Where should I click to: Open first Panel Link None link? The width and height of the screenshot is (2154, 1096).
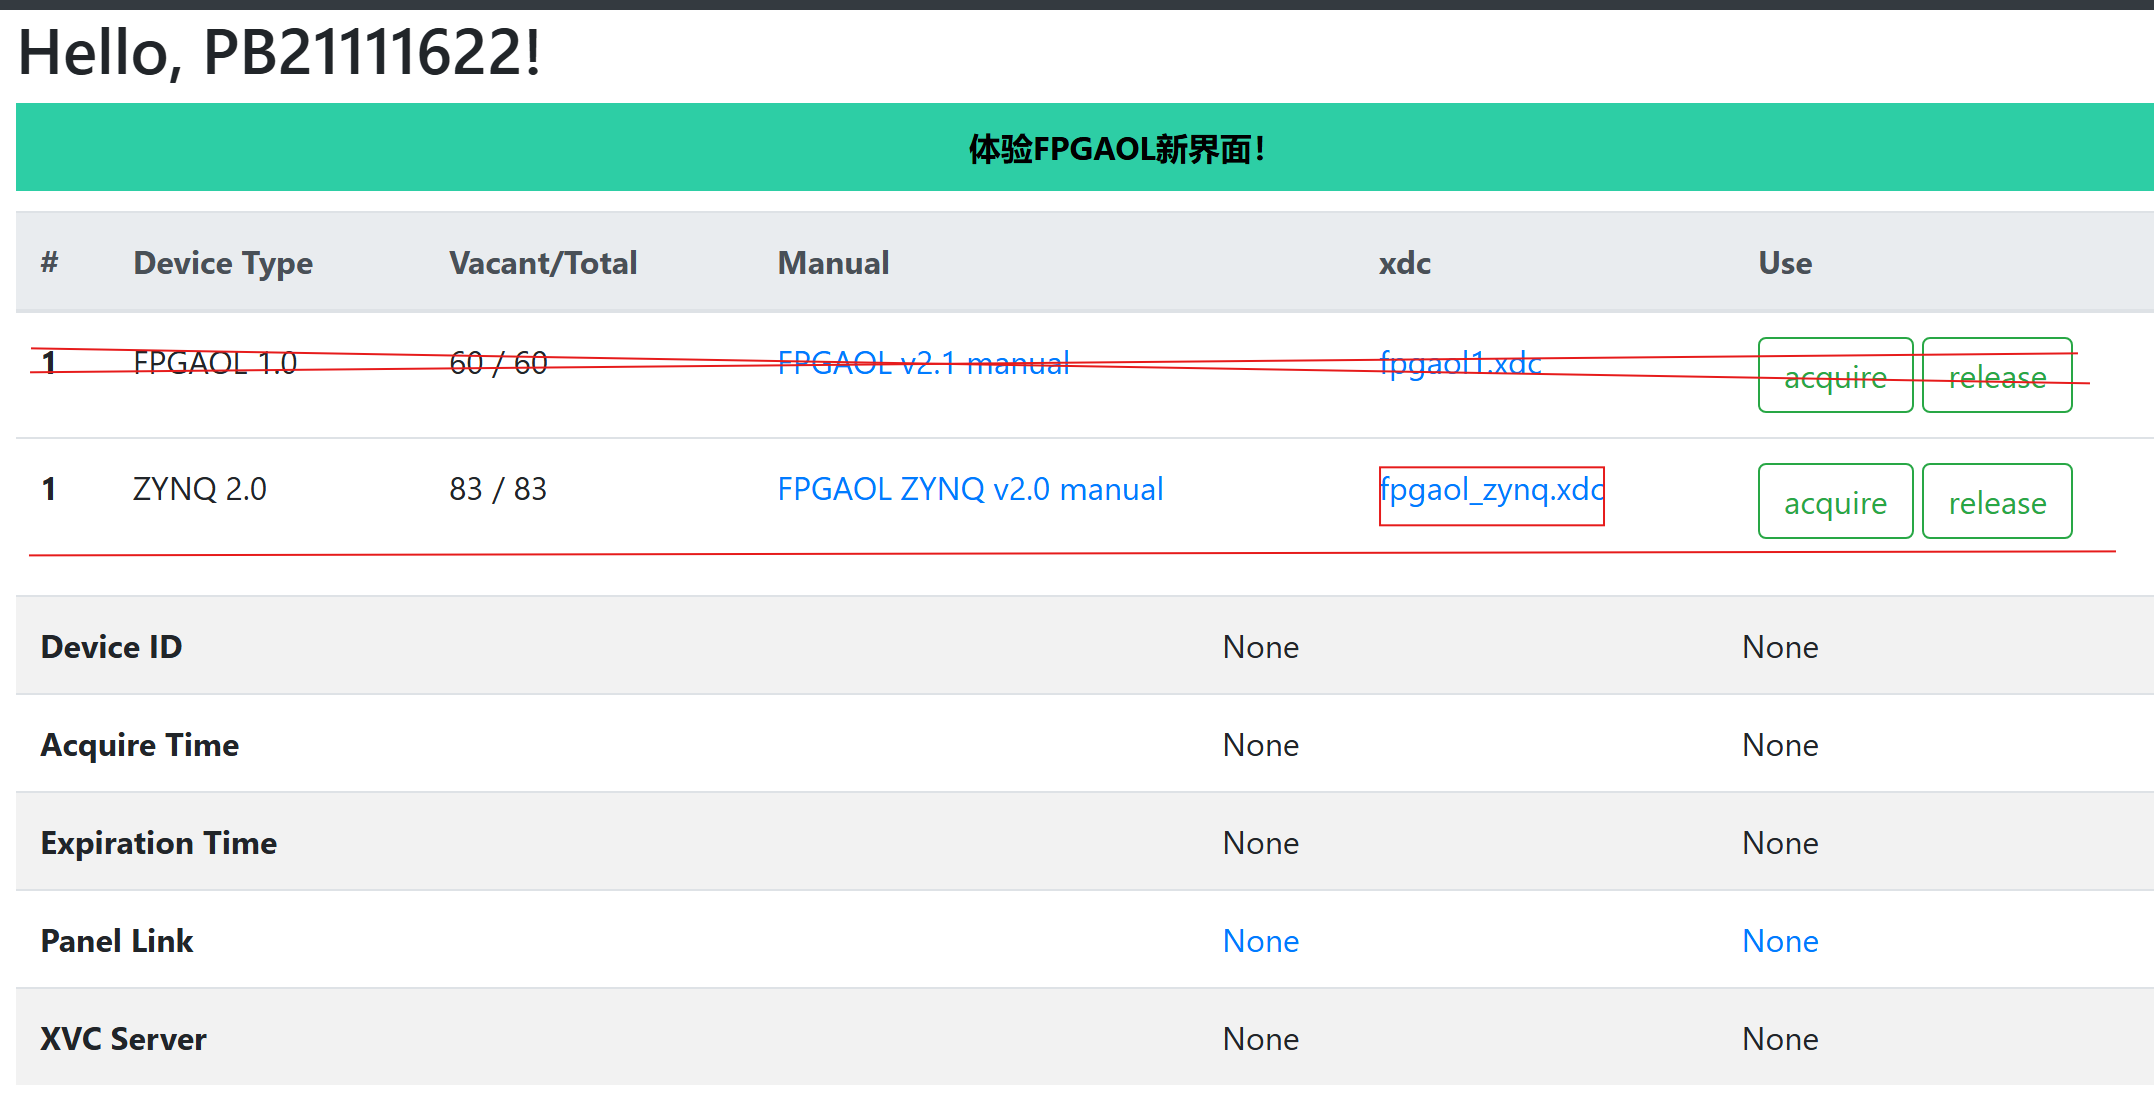1260,941
